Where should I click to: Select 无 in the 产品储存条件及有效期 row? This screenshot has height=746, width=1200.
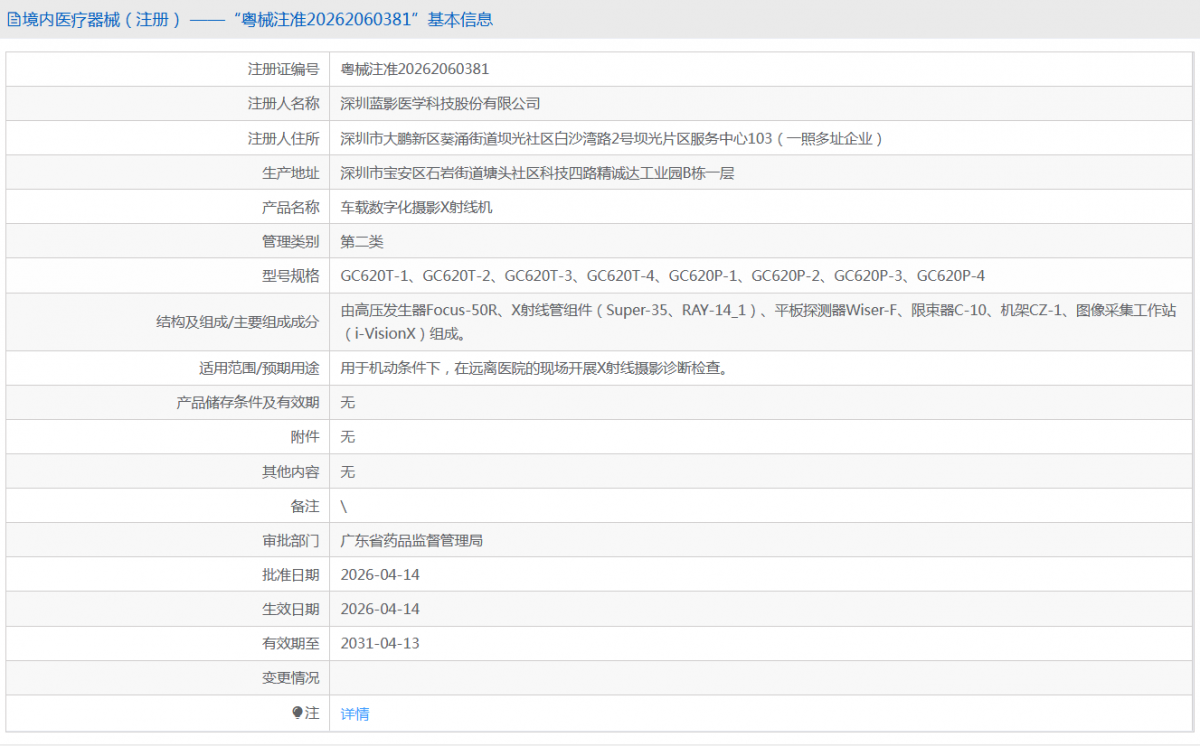pos(348,402)
